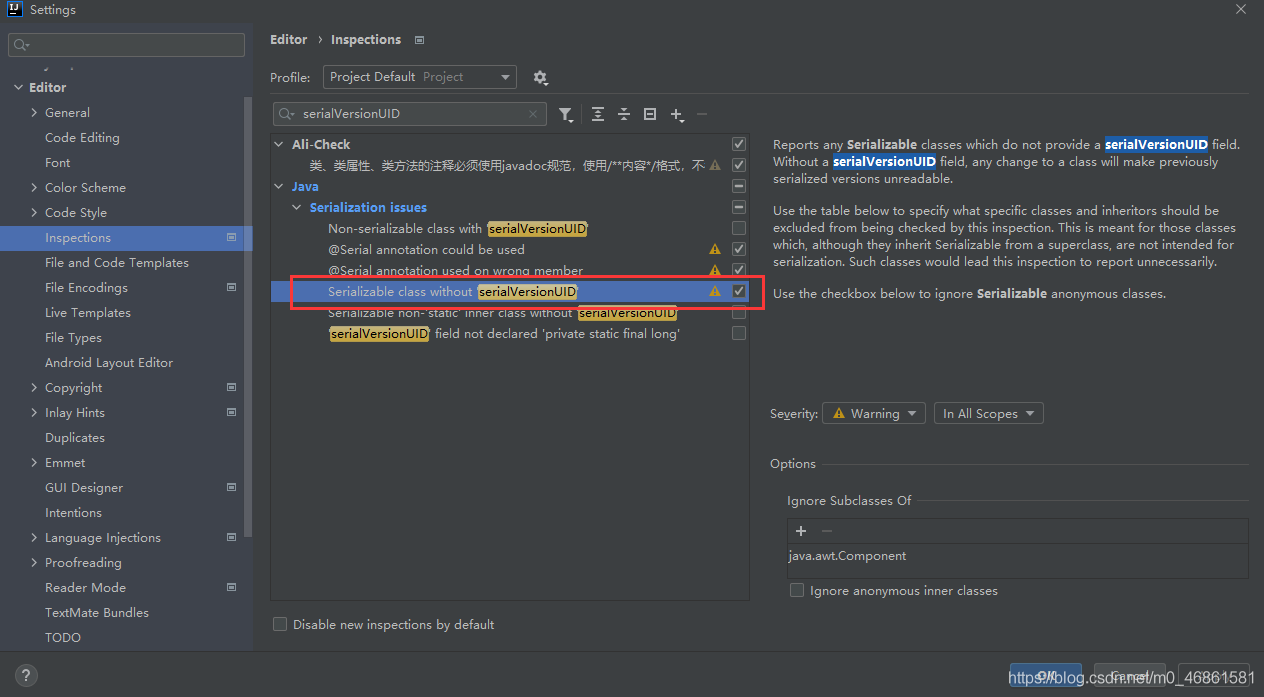Click the settings search field

click(126, 45)
